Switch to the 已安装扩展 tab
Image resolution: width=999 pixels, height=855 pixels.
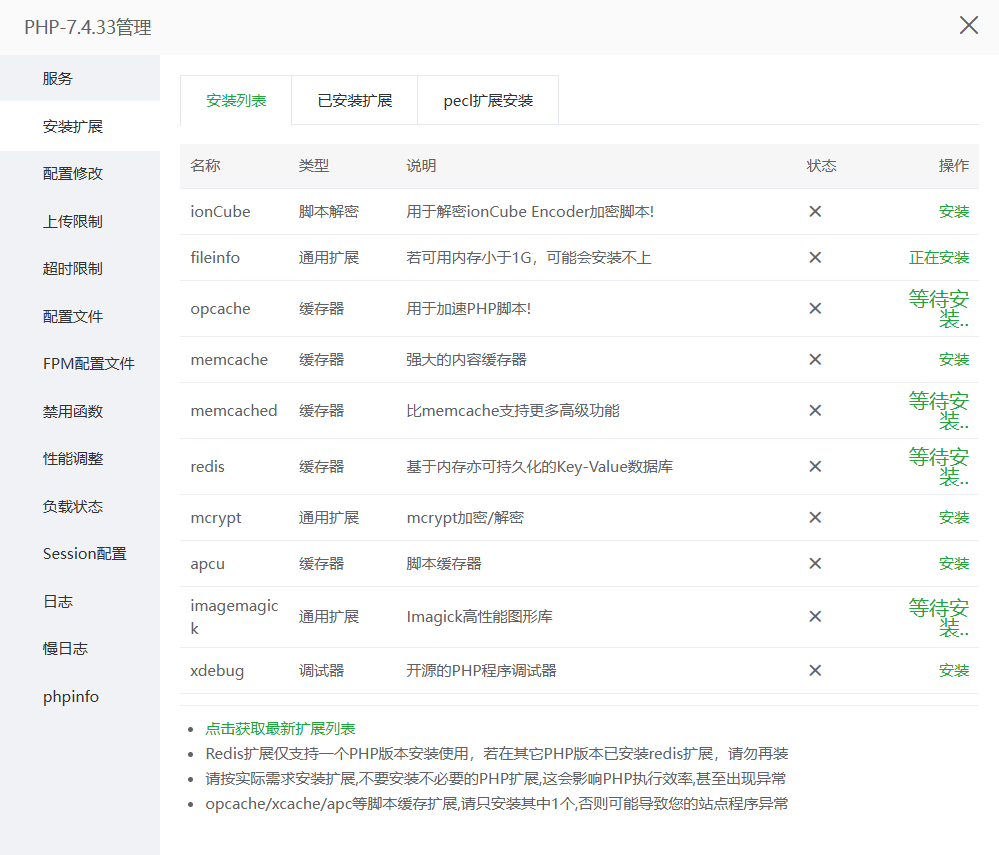pyautogui.click(x=354, y=101)
